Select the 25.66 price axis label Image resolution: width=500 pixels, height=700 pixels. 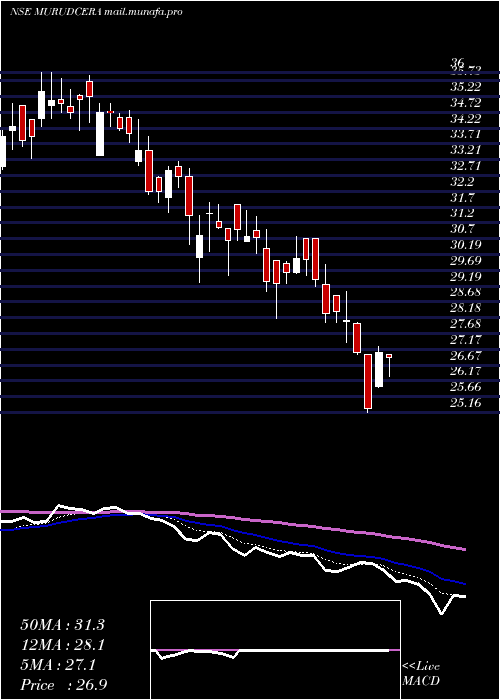point(466,388)
